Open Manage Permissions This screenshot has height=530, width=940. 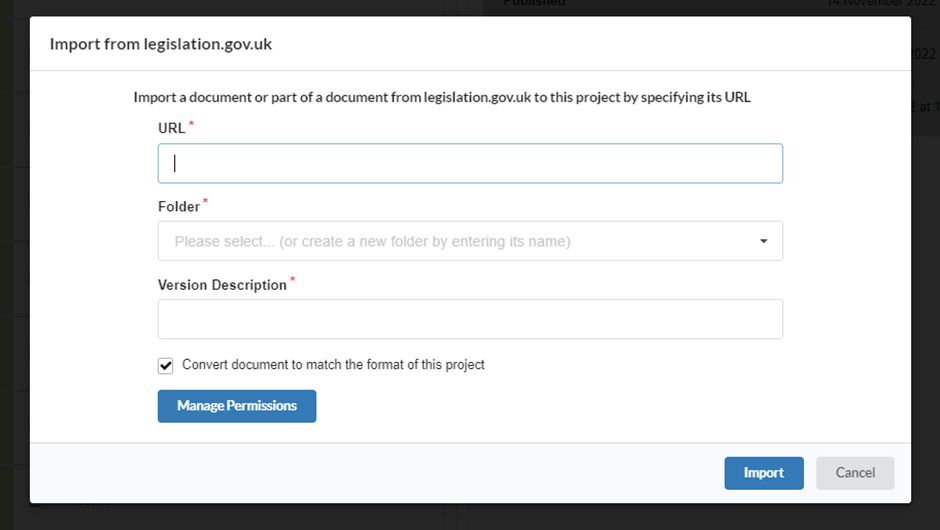click(x=237, y=406)
